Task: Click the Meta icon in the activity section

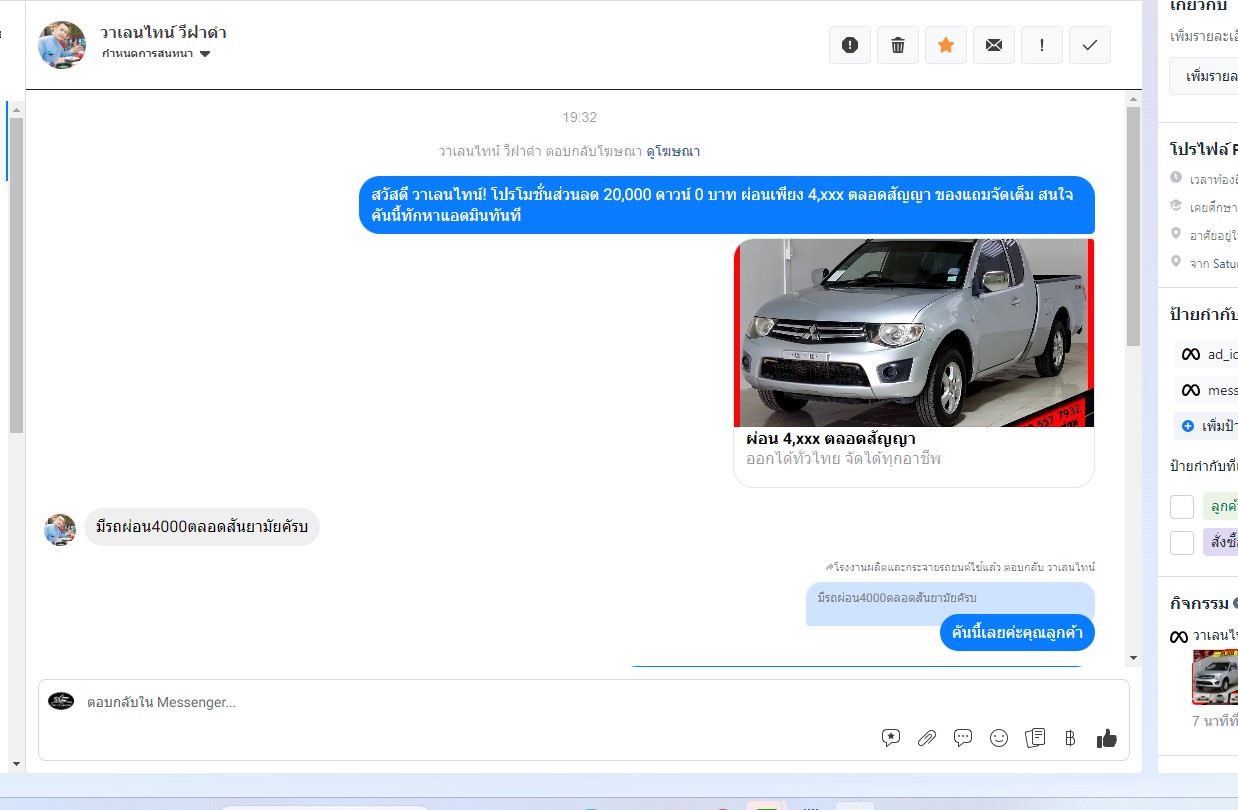Action: (x=1179, y=636)
